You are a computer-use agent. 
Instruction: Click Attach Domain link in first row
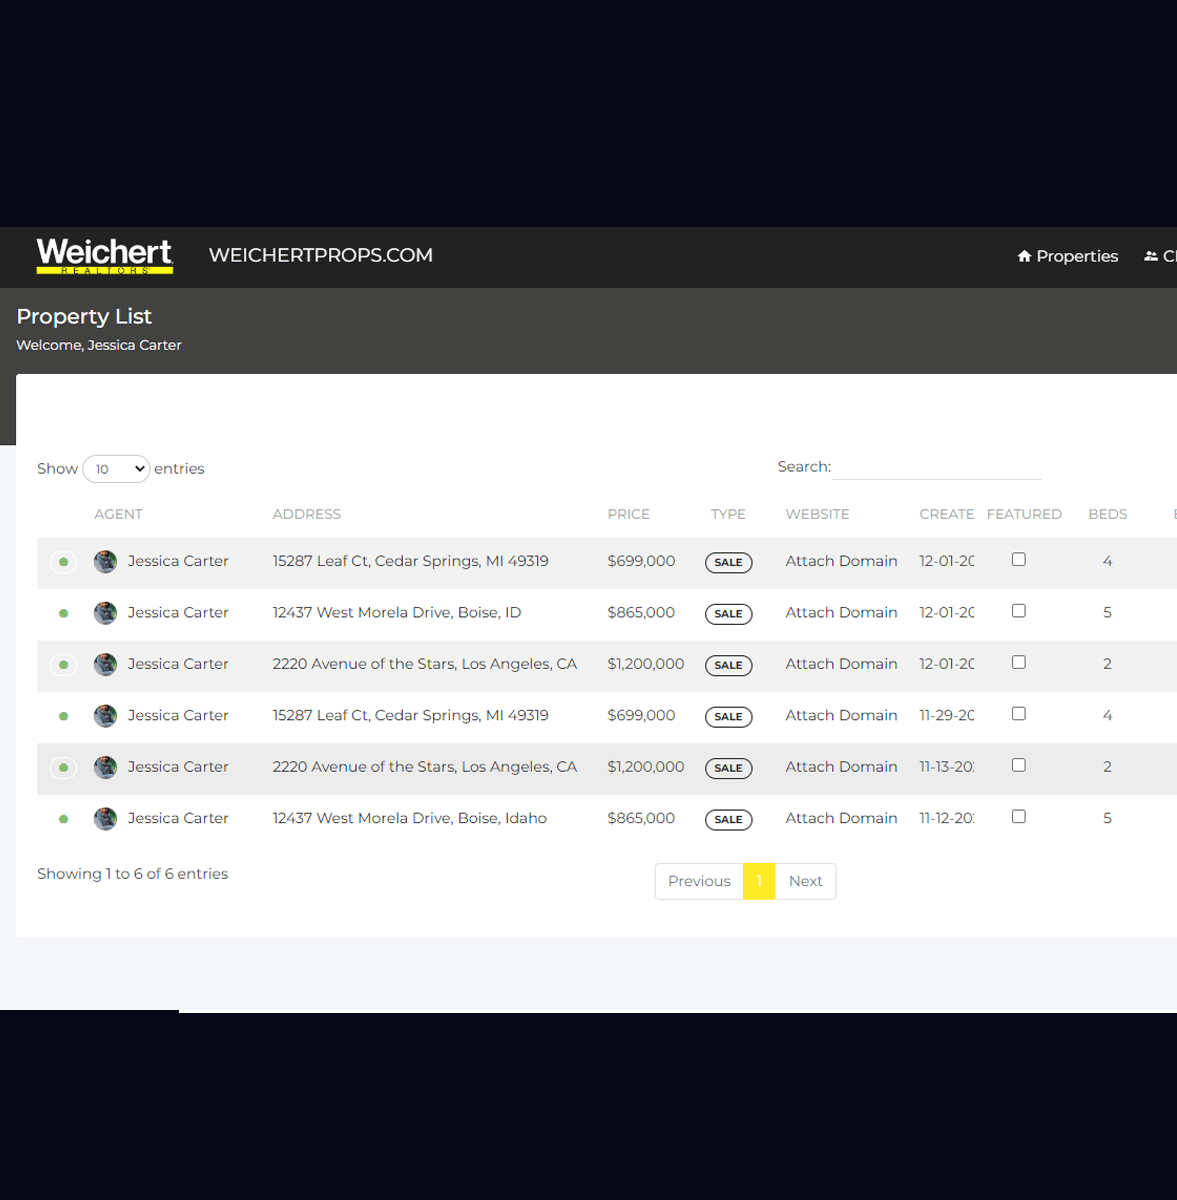tap(841, 561)
